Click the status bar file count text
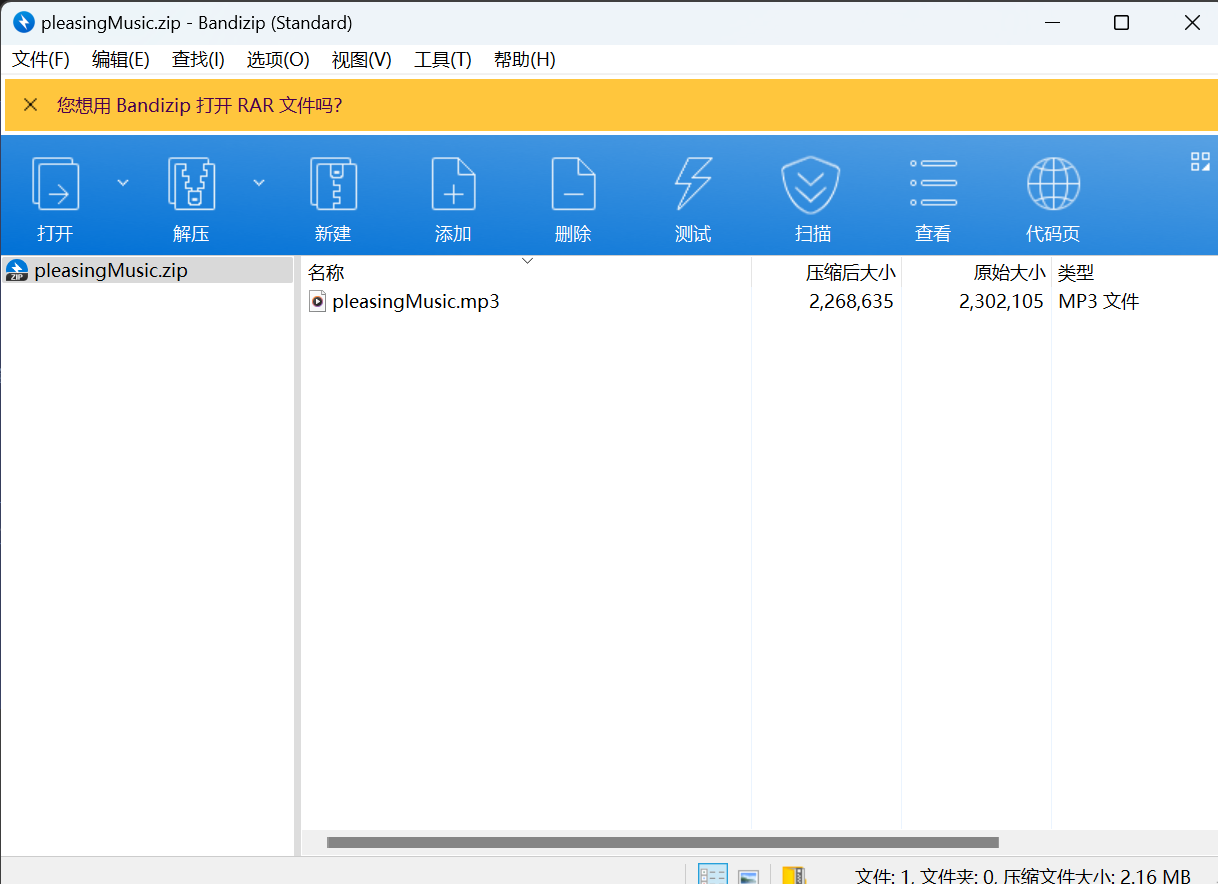This screenshot has height=884, width=1218. point(1023,875)
